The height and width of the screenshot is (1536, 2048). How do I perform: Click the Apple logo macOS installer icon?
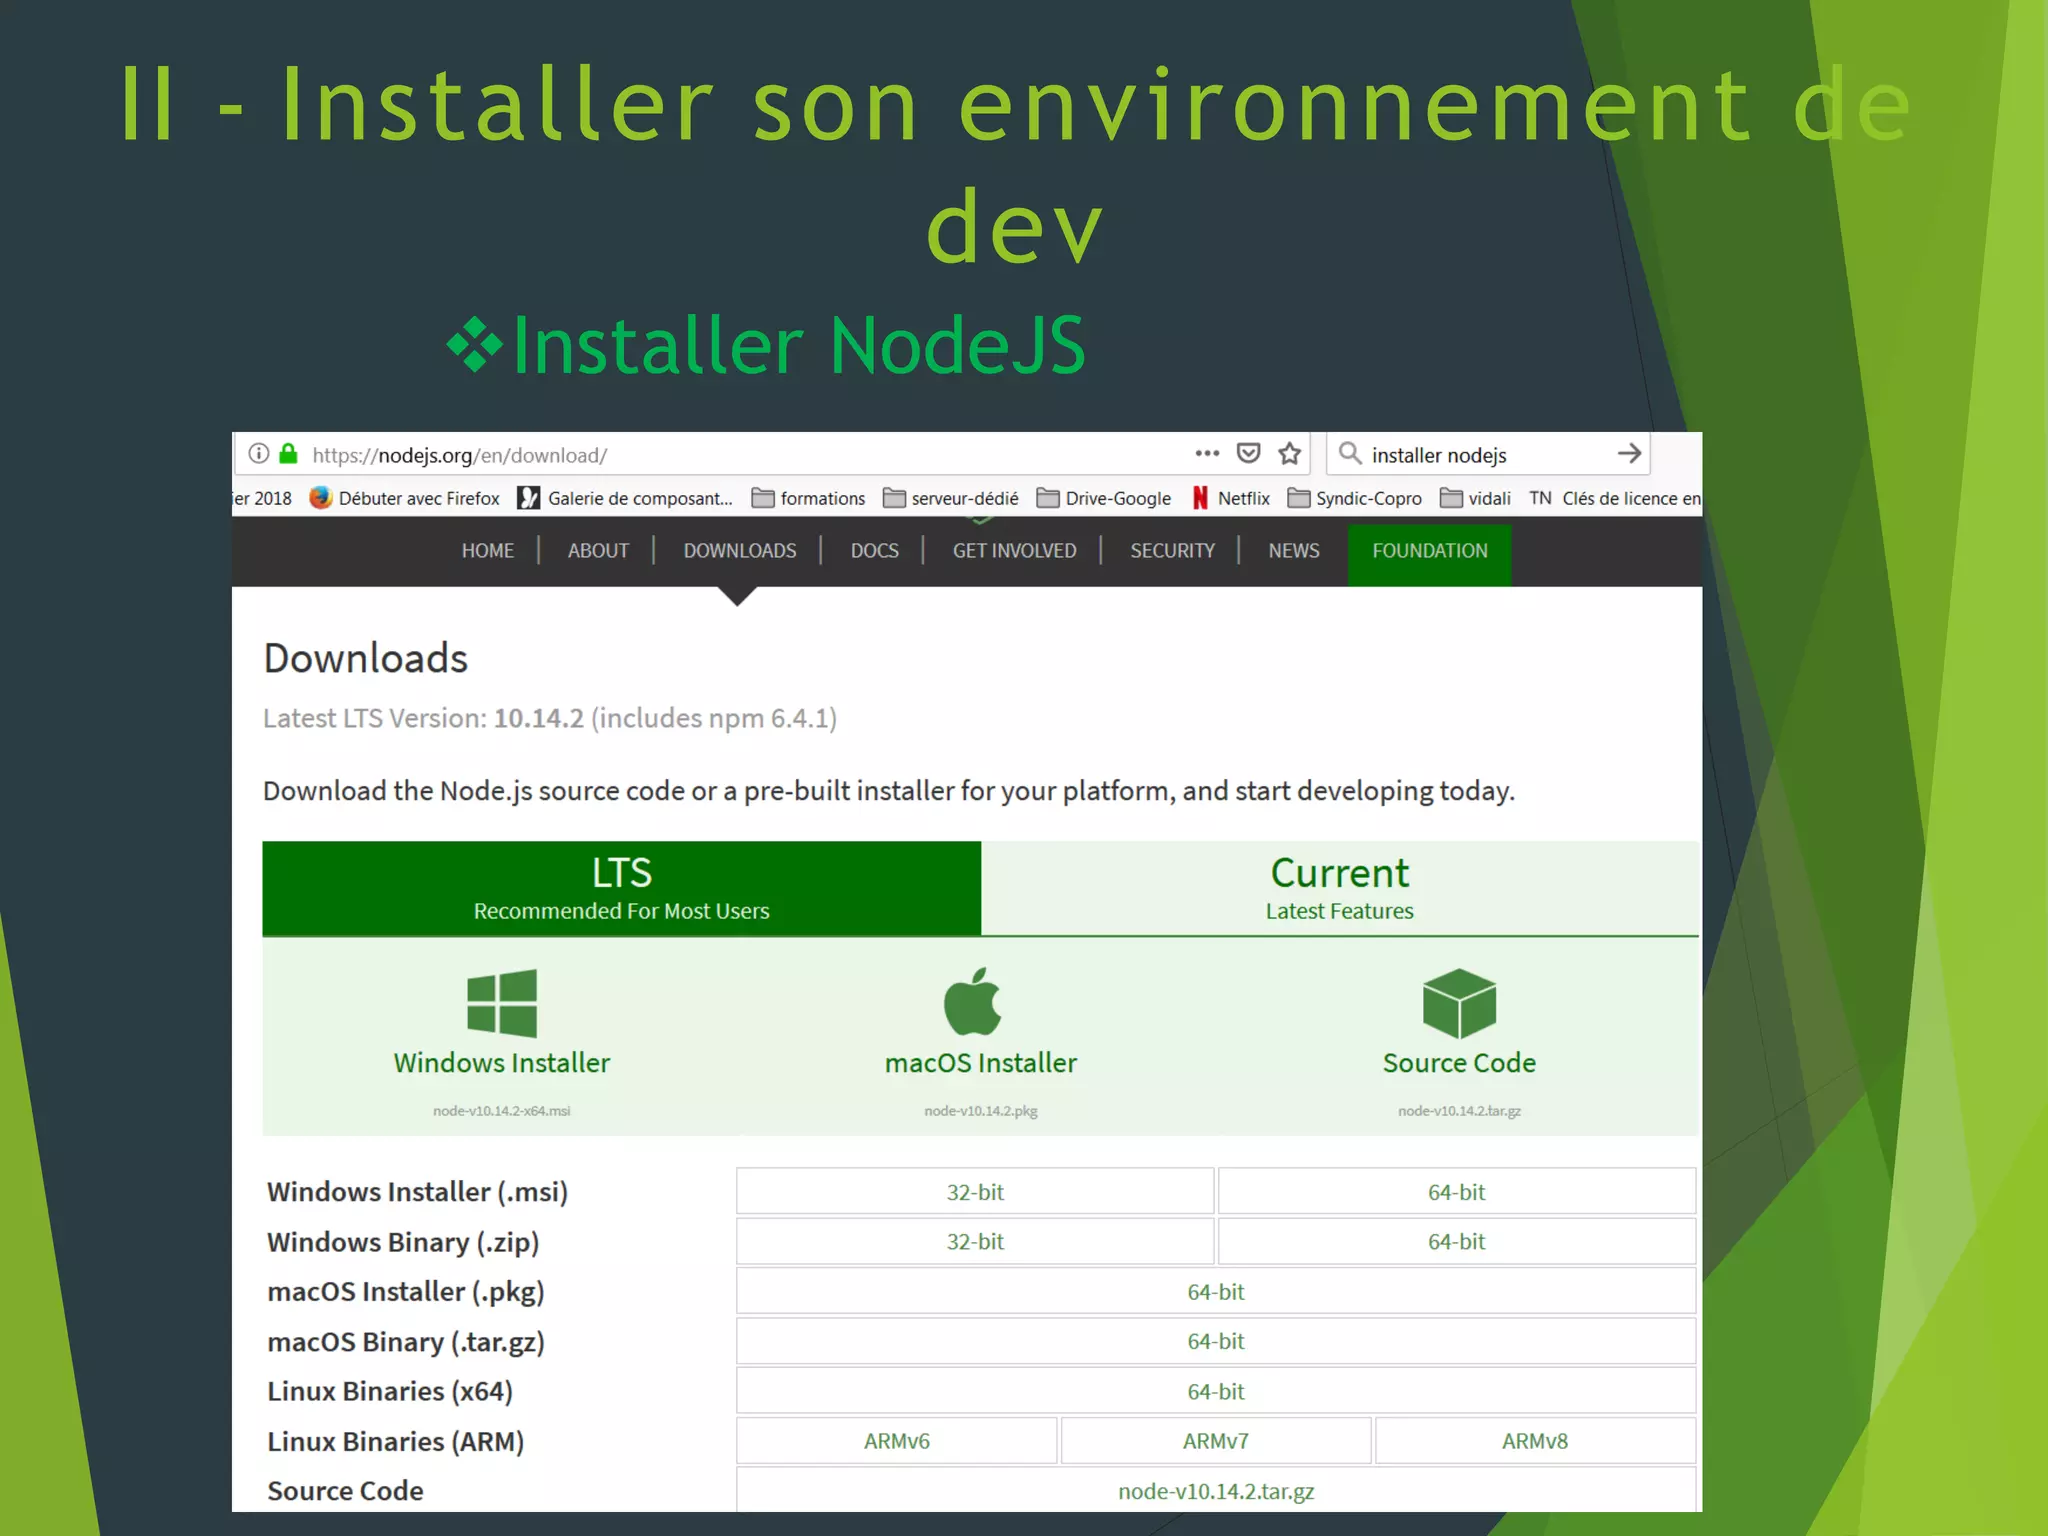973,1001
